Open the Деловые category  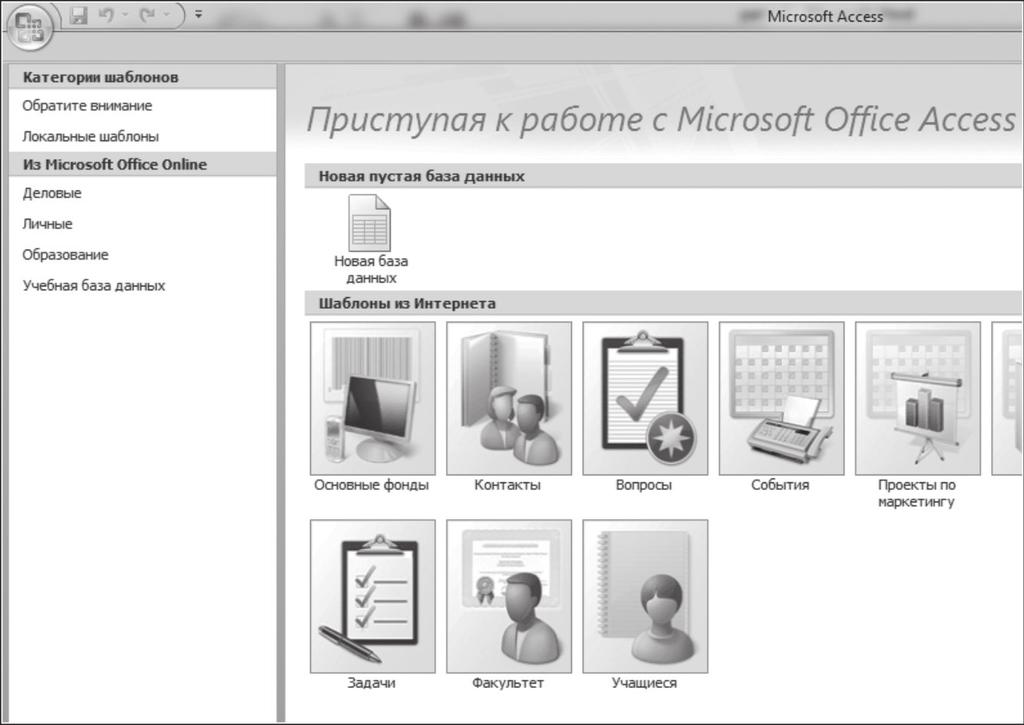click(52, 193)
